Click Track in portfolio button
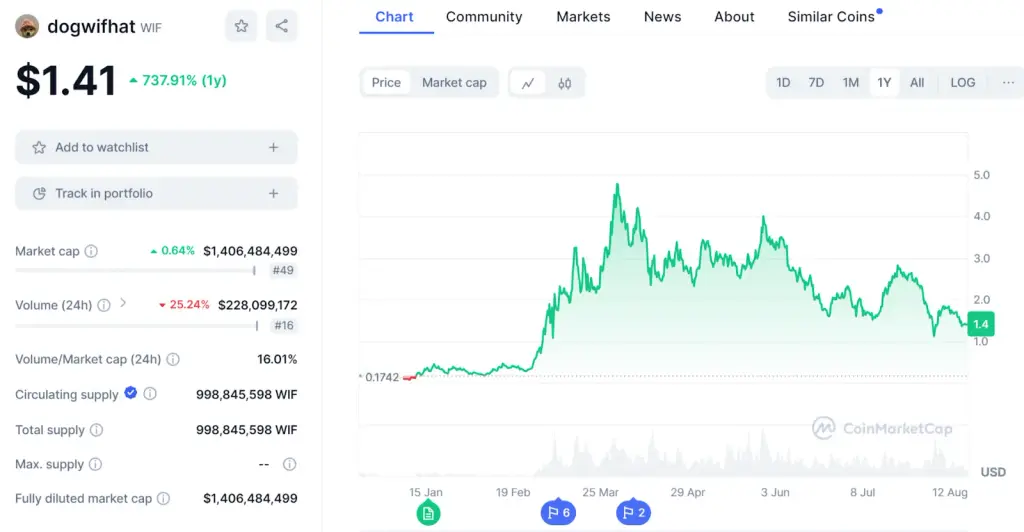This screenshot has width=1024, height=532. coord(156,194)
